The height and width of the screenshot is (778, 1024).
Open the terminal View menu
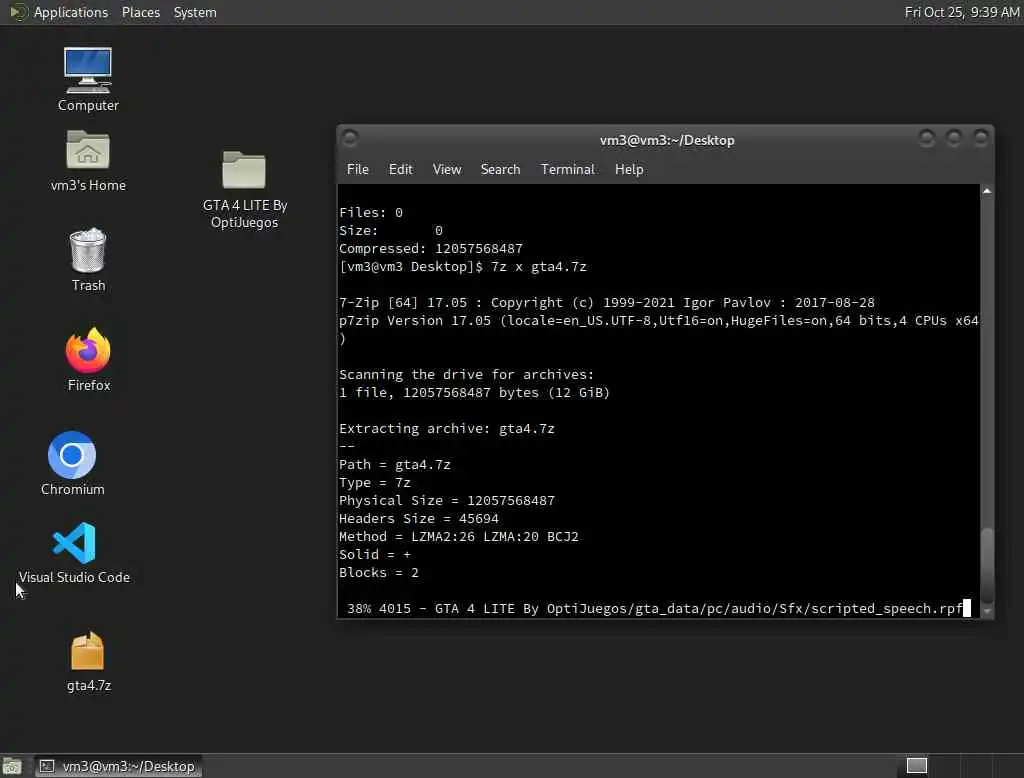[x=447, y=169]
